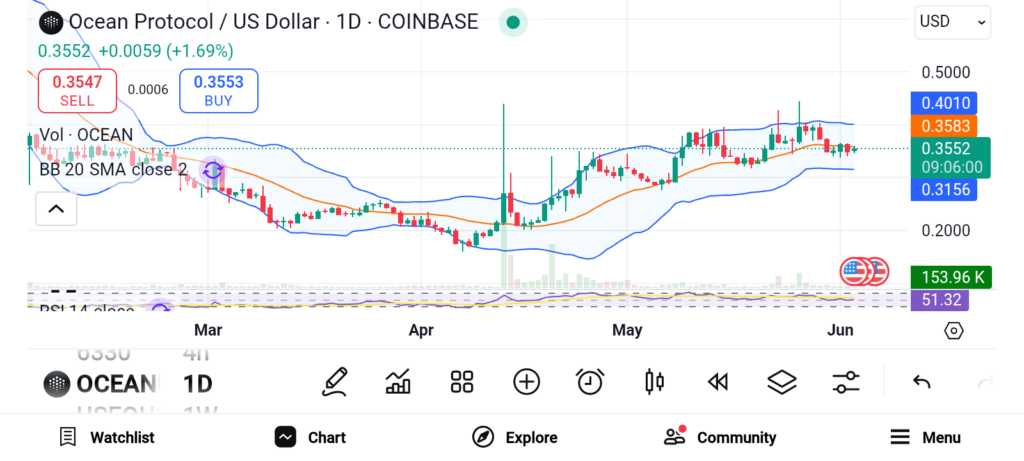Click the orange 0.3583 price label
Image resolution: width=1024 pixels, height=461 pixels.
point(944,125)
